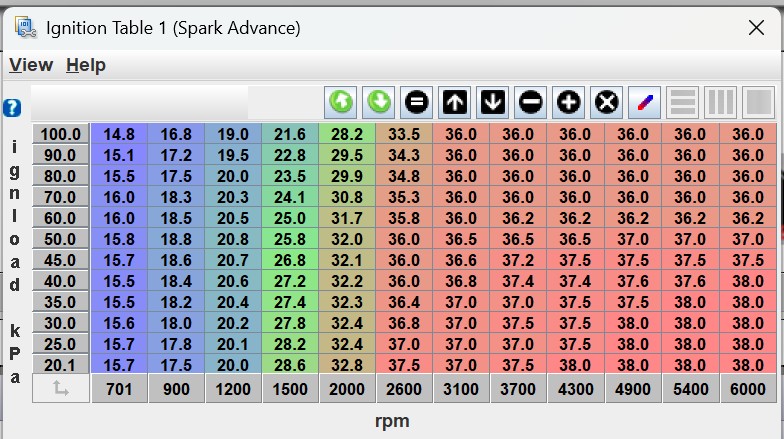
Task: Select the 27.8 spark advance cell
Action: pyautogui.click(x=290, y=323)
